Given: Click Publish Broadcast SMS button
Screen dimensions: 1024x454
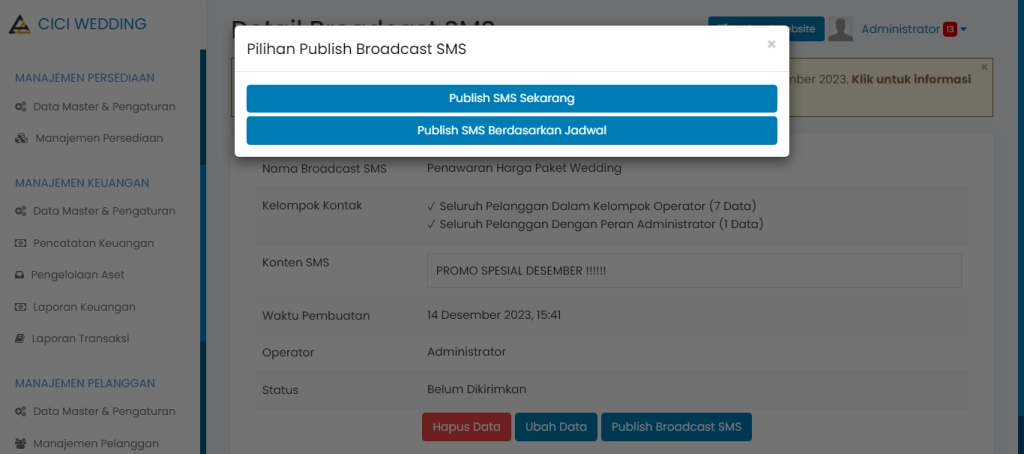Looking at the screenshot, I should (677, 427).
